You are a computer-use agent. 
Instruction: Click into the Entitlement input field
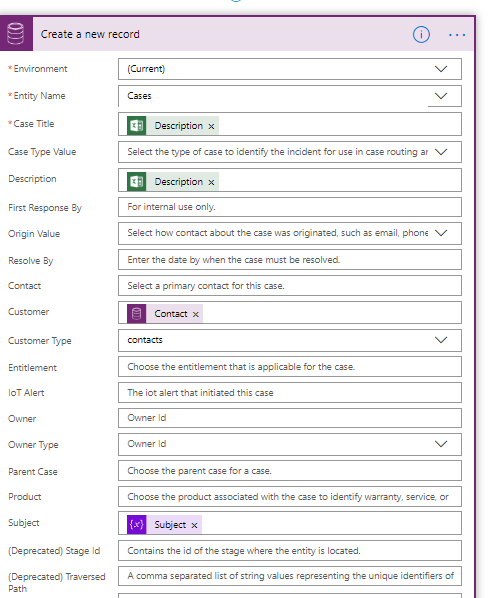290,367
